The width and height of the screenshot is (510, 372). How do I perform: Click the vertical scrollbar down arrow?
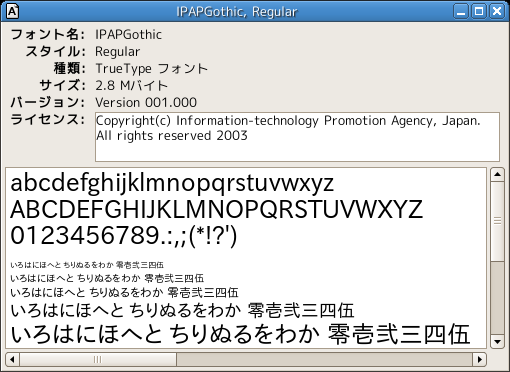pyautogui.click(x=497, y=341)
